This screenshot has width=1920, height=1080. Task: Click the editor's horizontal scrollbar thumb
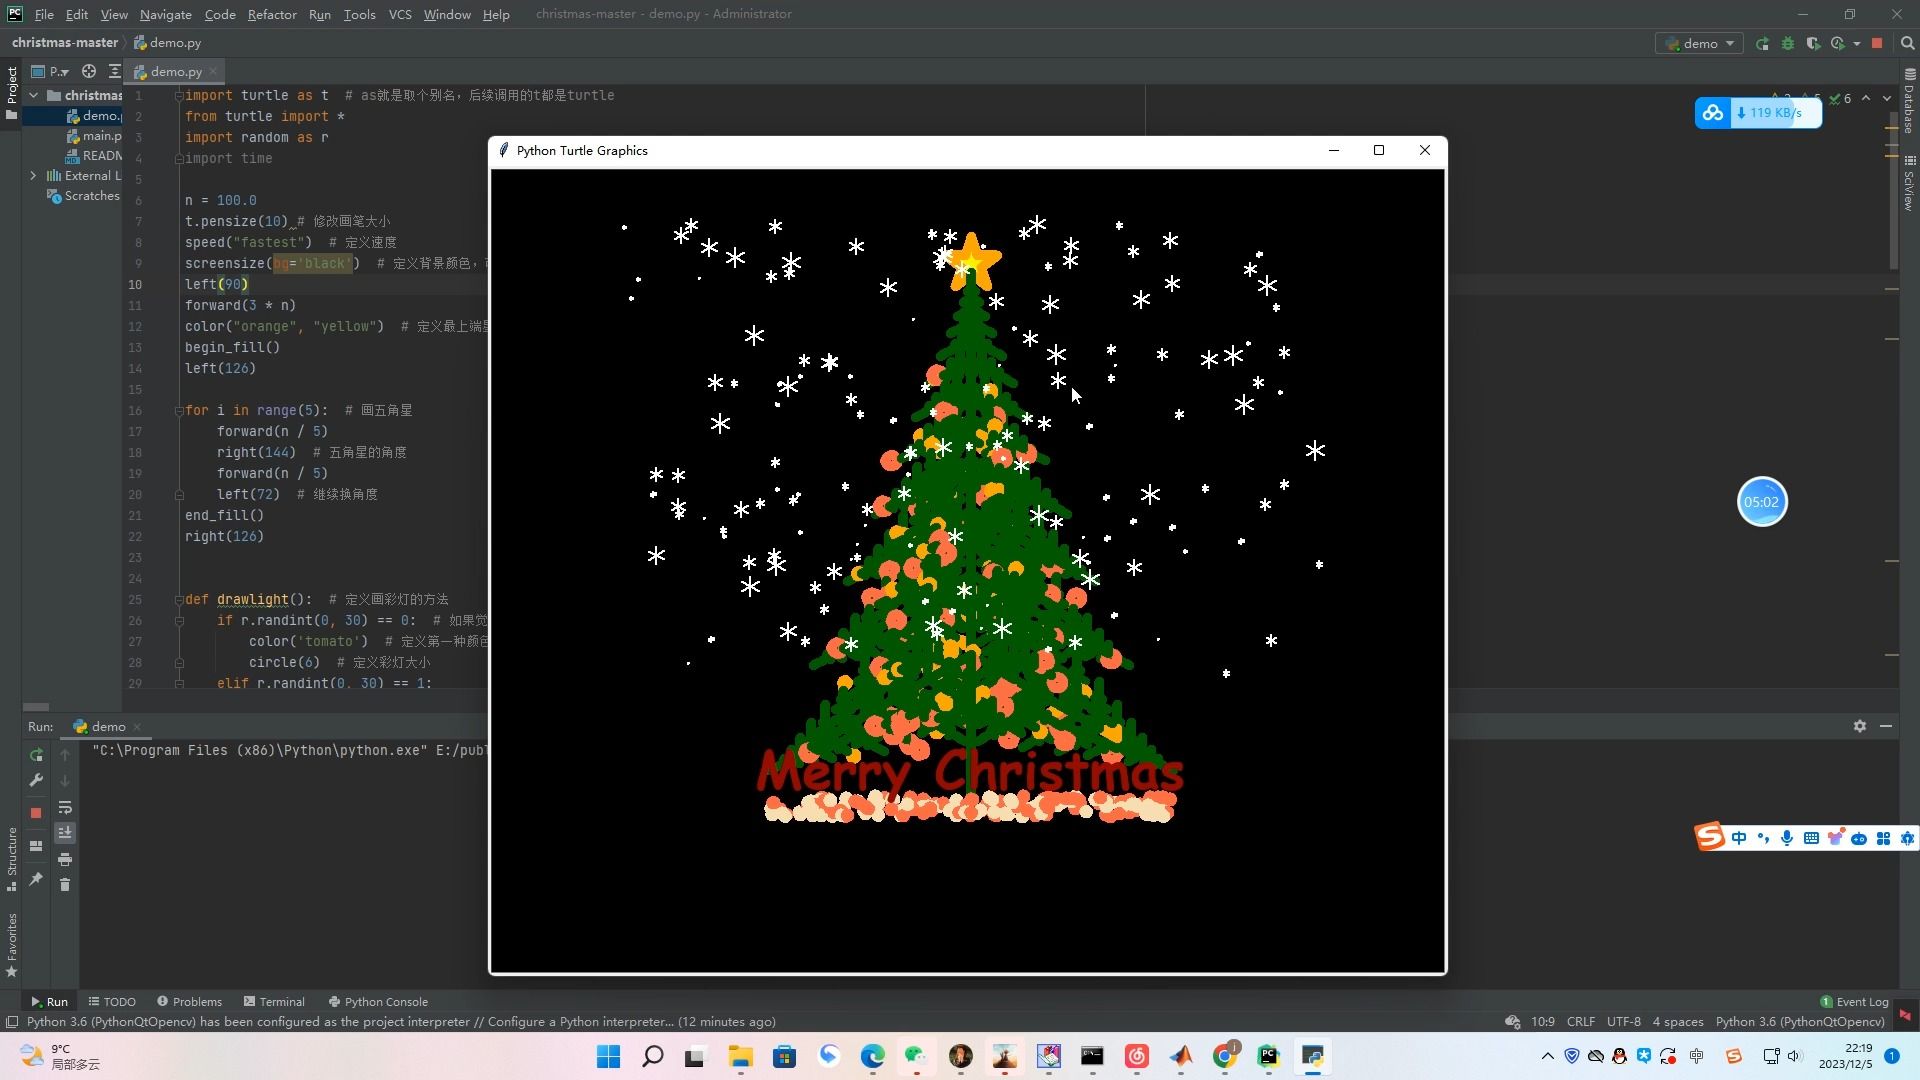tap(36, 706)
